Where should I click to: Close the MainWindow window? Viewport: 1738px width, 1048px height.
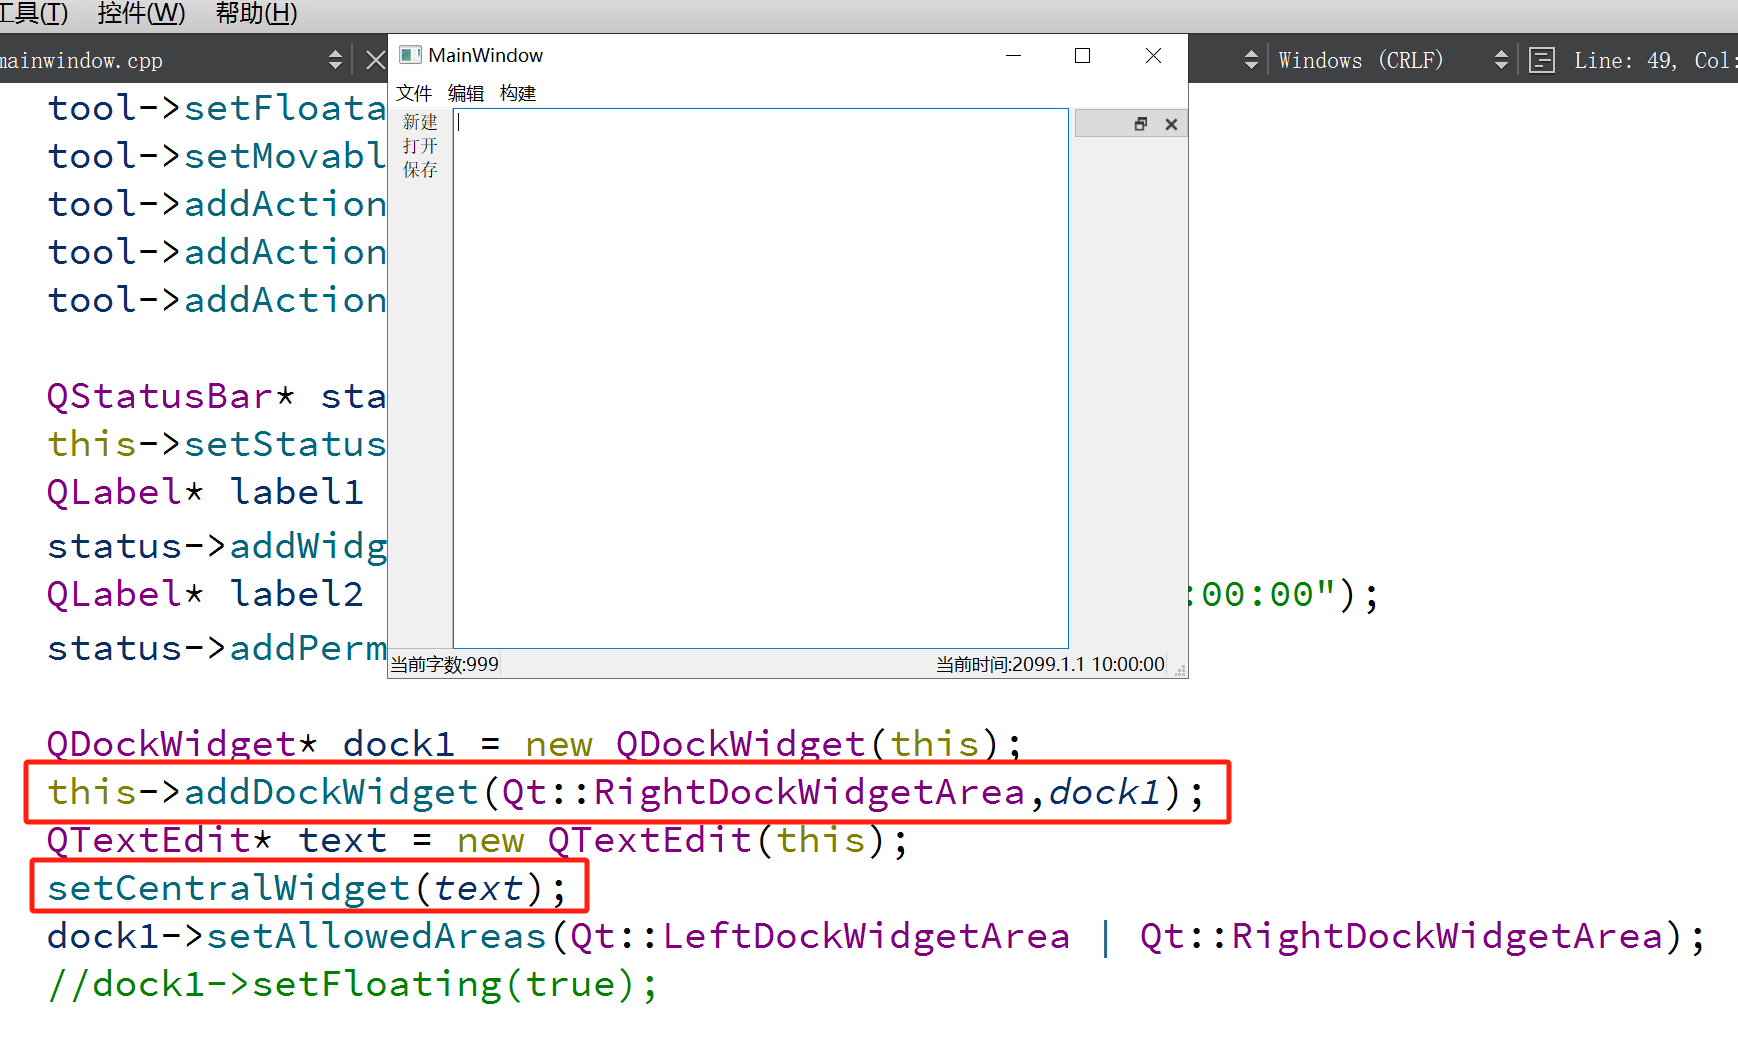[x=1153, y=55]
